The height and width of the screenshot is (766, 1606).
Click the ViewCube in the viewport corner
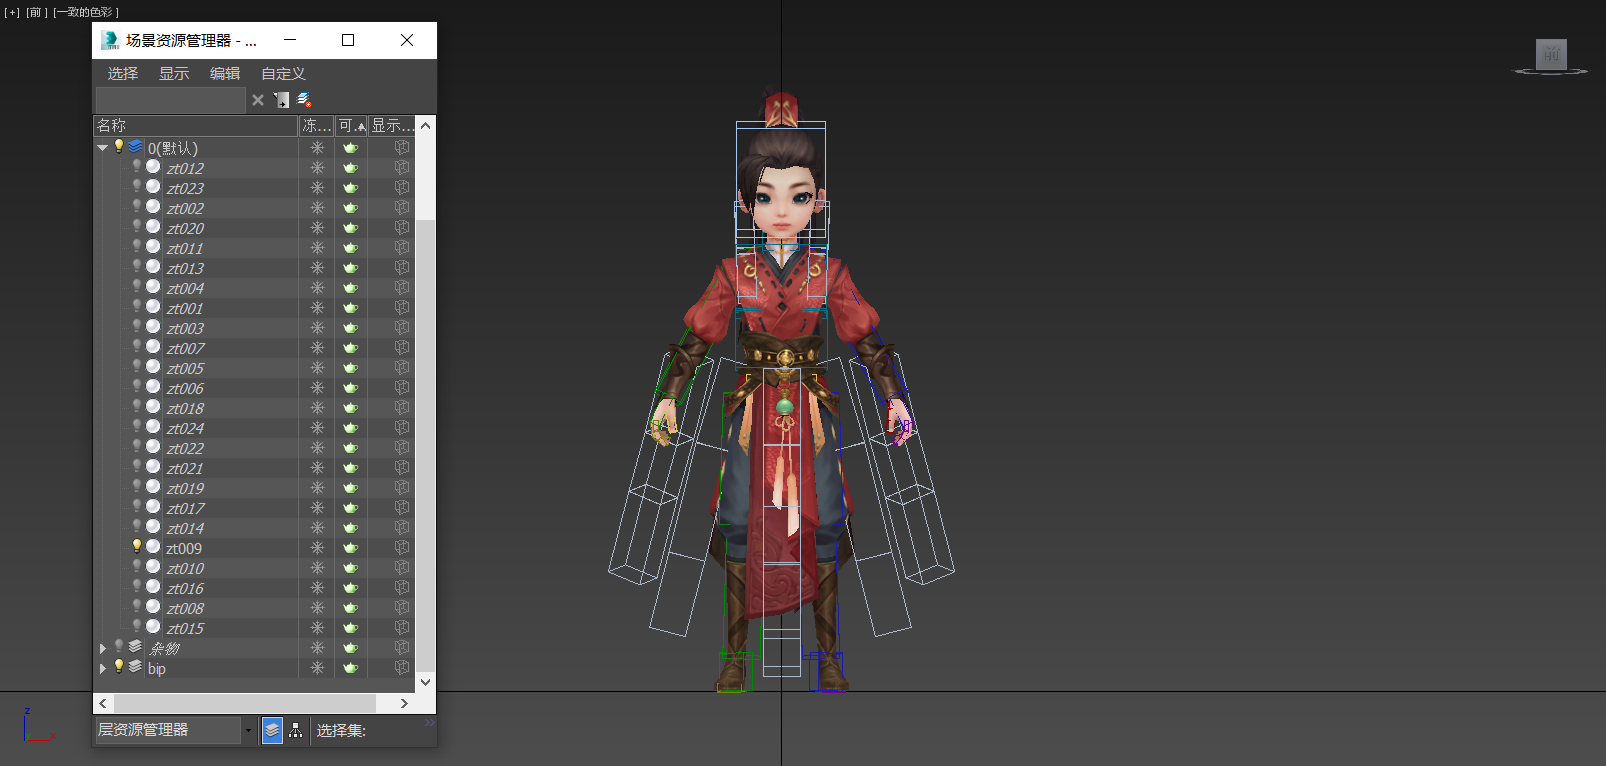1550,55
